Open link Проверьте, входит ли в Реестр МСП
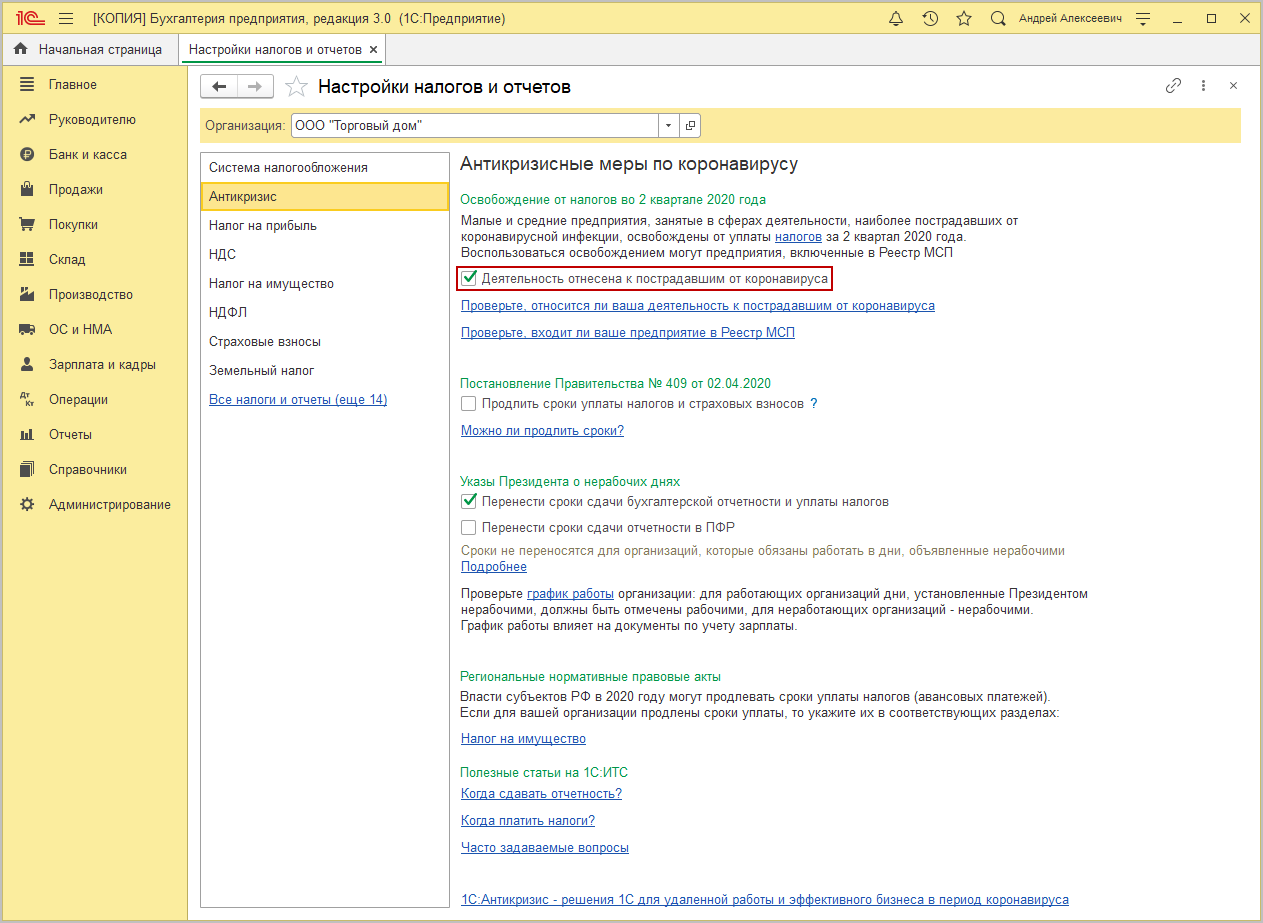Image resolution: width=1263 pixels, height=923 pixels. [628, 333]
